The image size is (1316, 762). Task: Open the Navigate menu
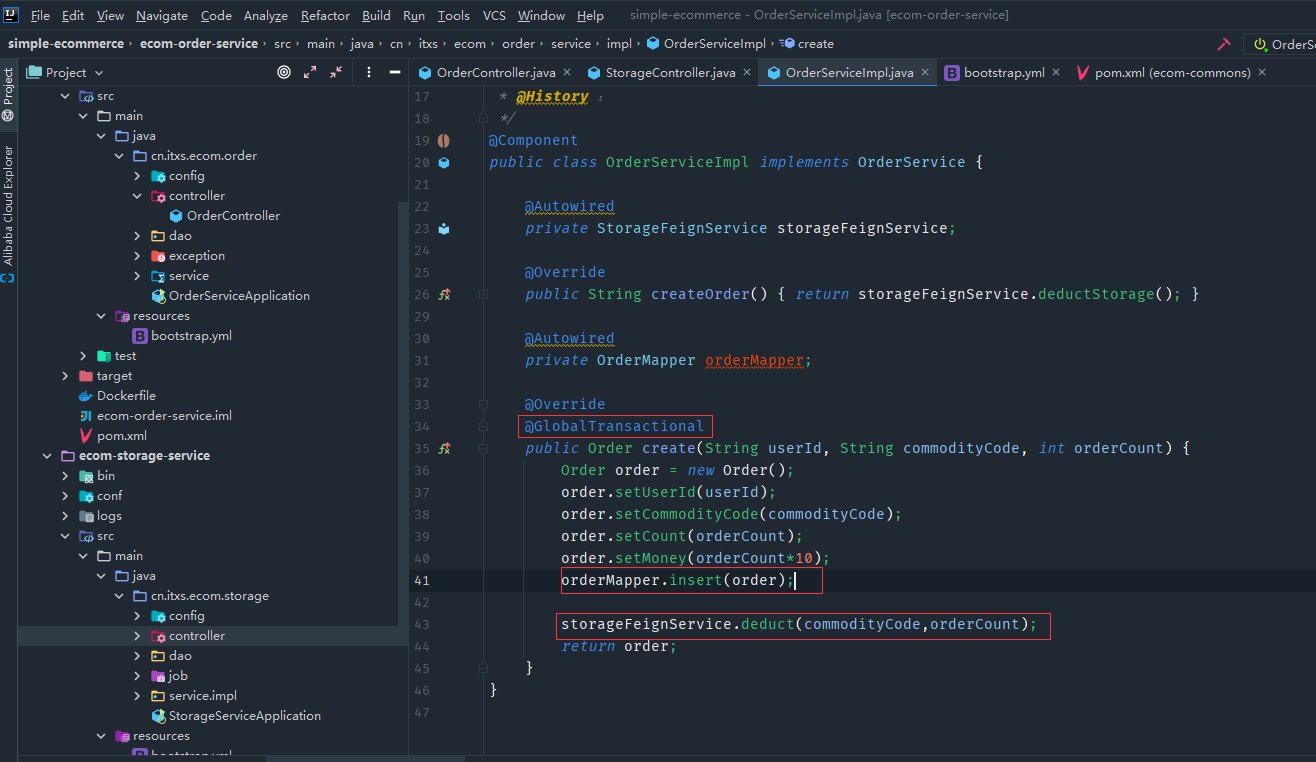tap(162, 15)
